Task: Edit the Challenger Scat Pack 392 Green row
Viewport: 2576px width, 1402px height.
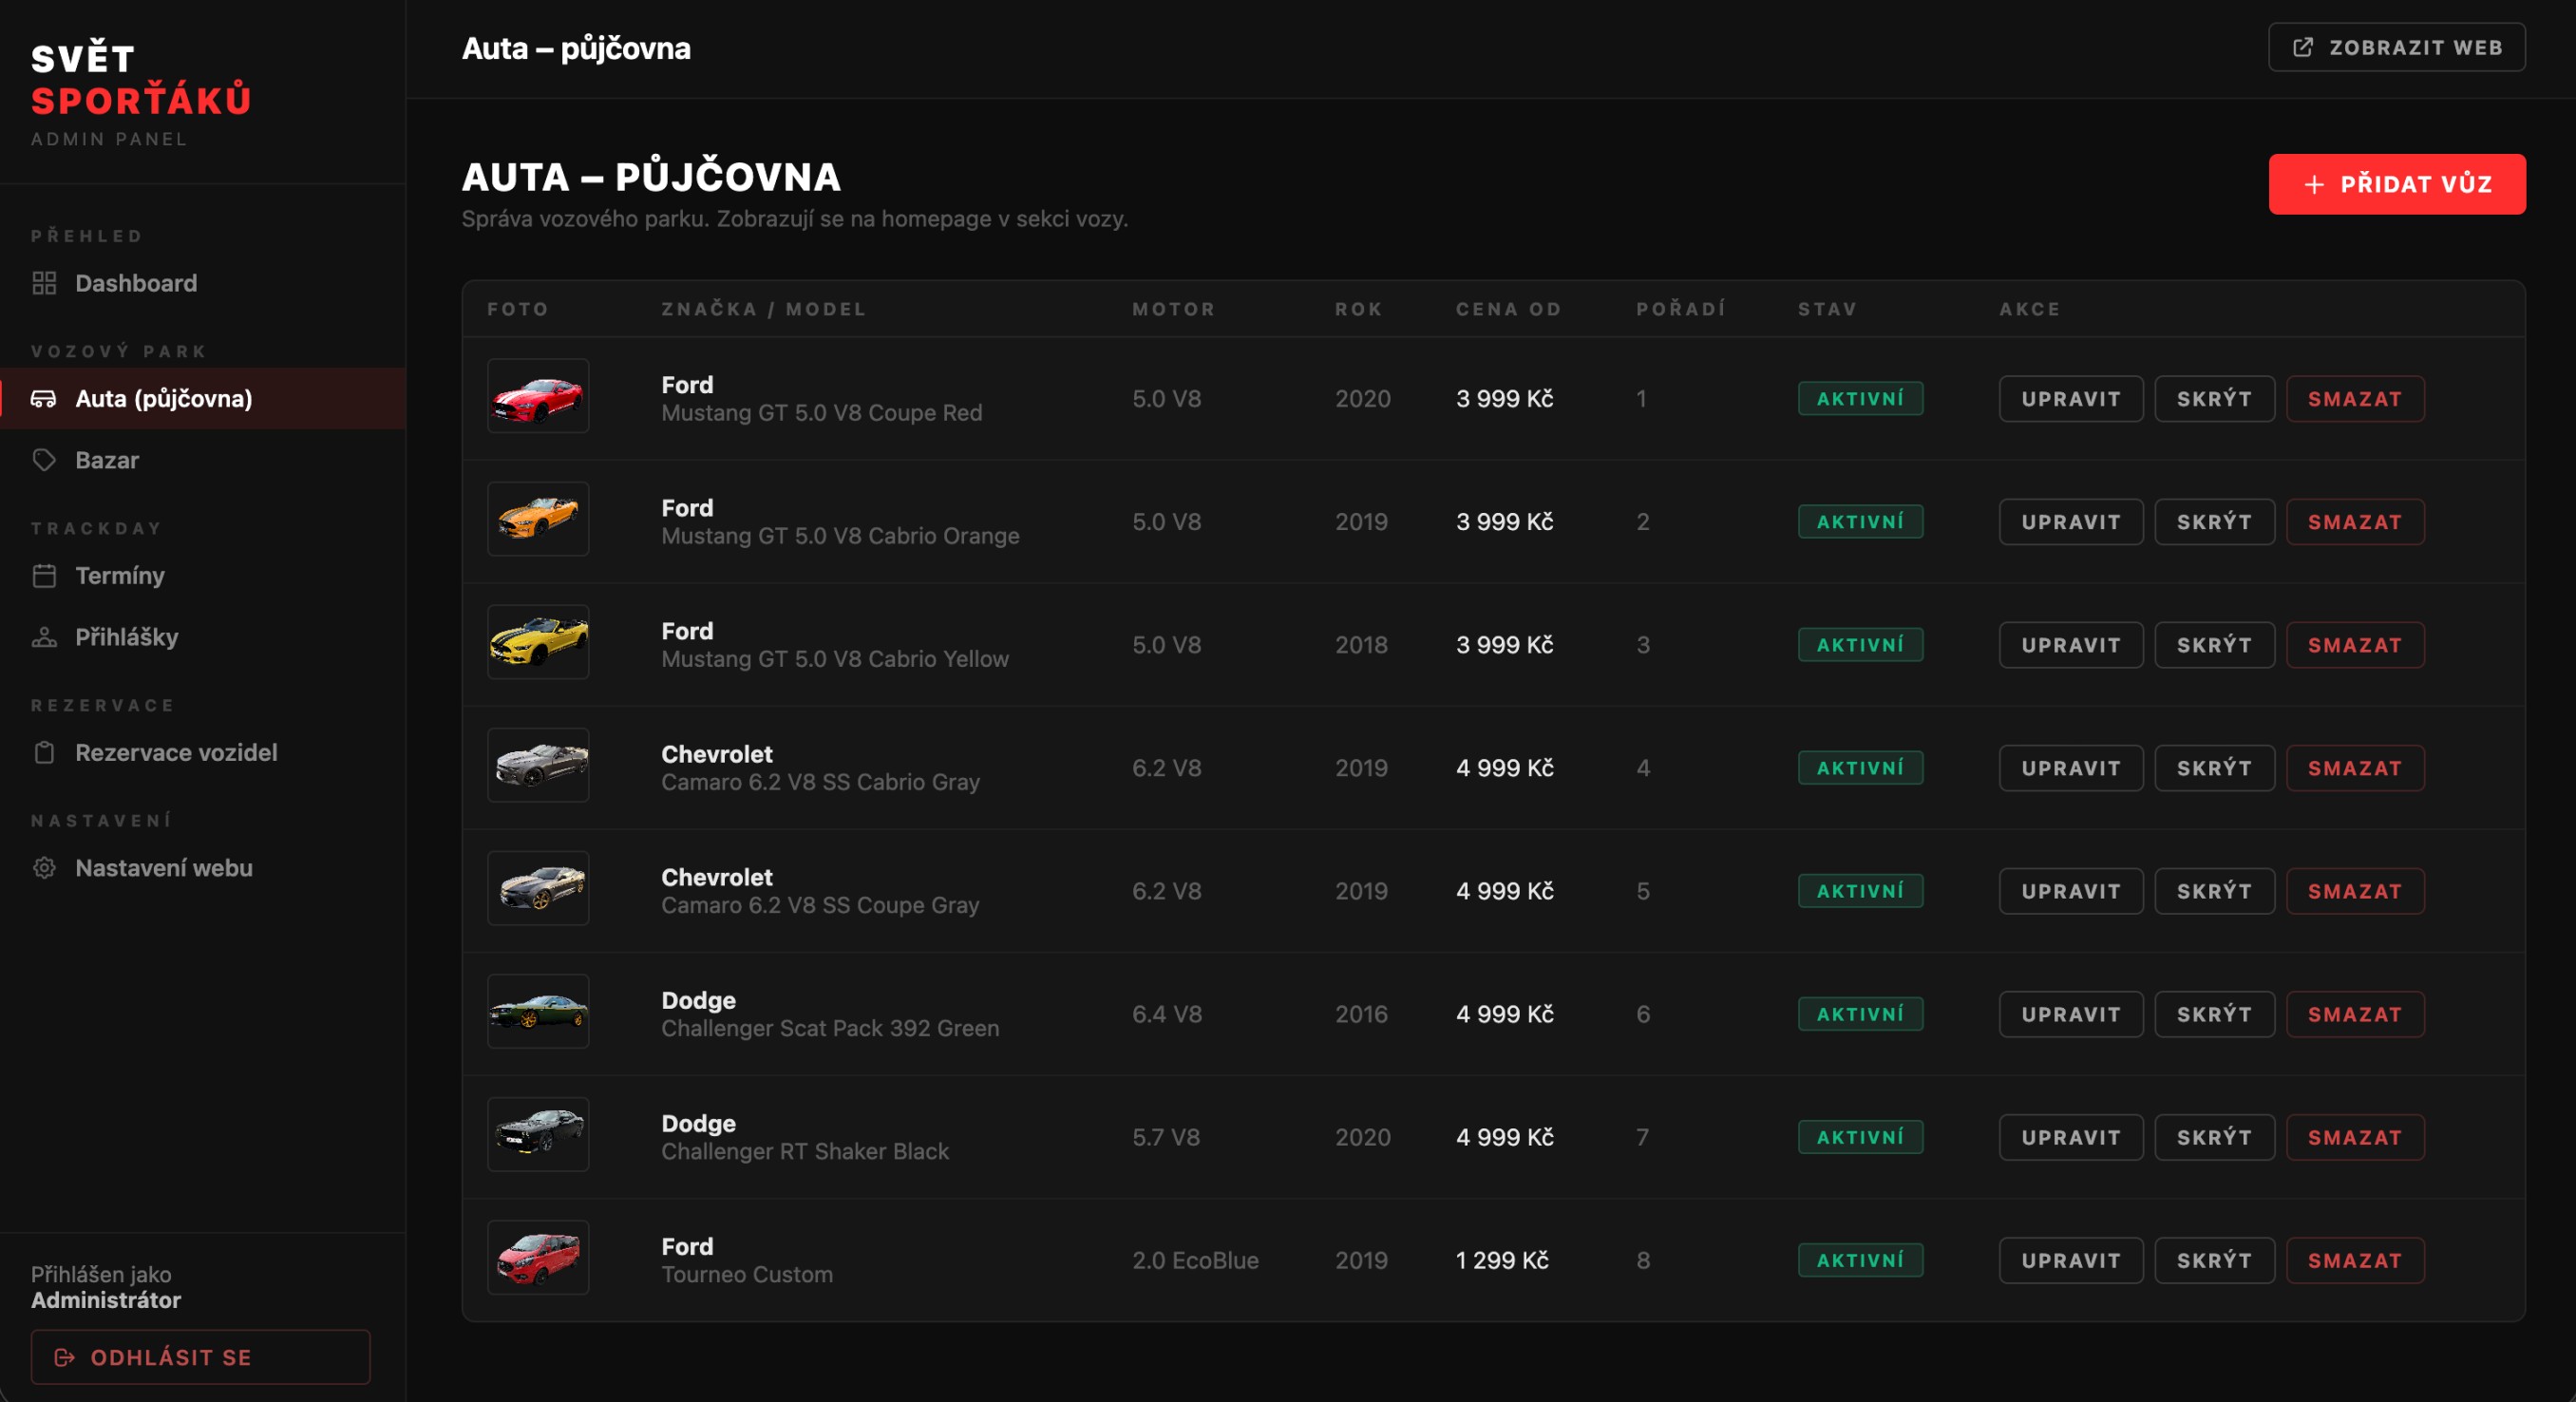Action: click(x=2071, y=1014)
